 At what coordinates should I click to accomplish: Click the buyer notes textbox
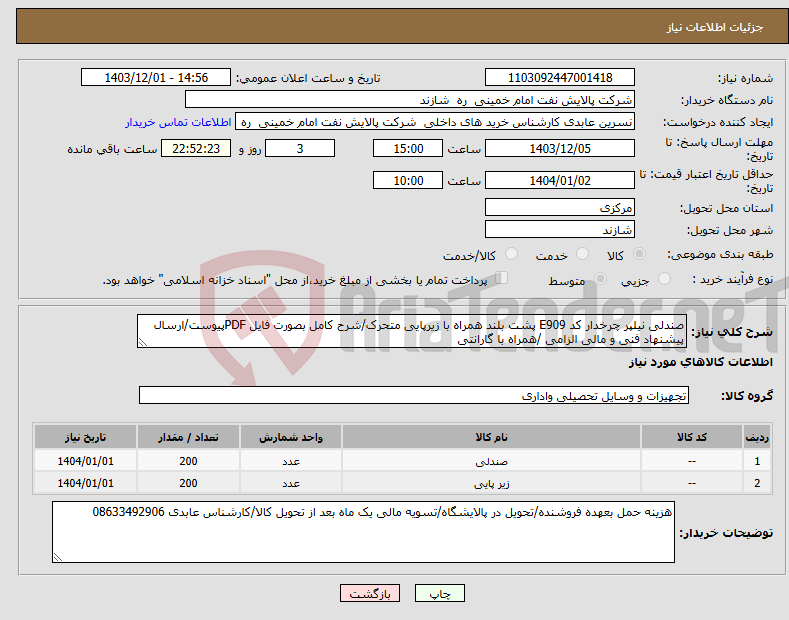click(363, 532)
